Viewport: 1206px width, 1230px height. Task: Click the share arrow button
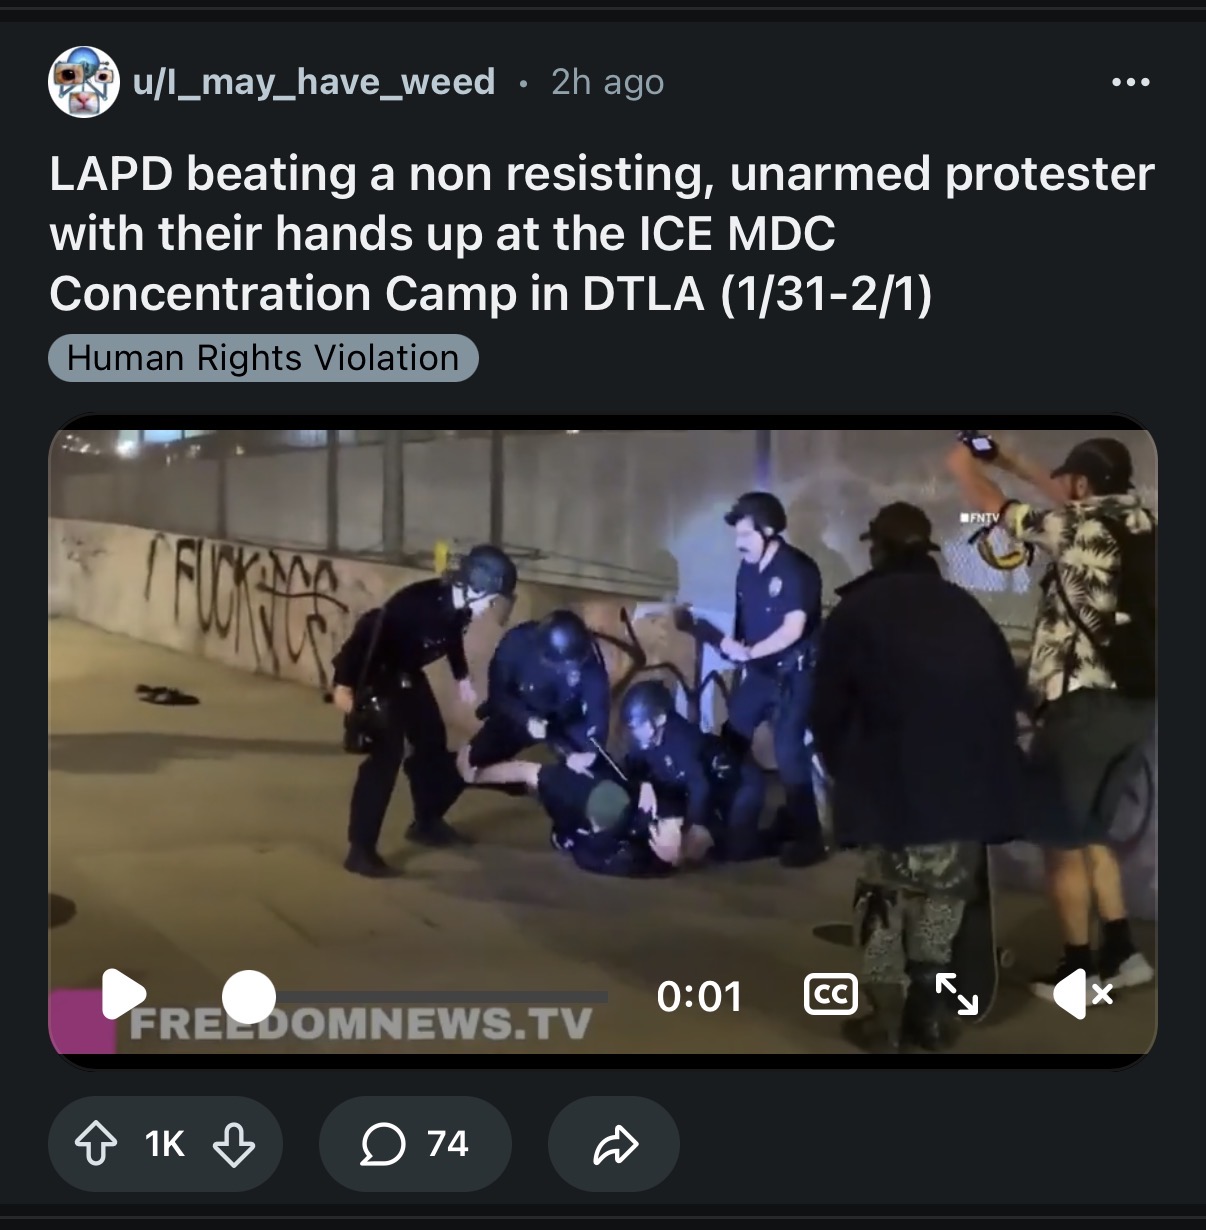[x=614, y=1144]
